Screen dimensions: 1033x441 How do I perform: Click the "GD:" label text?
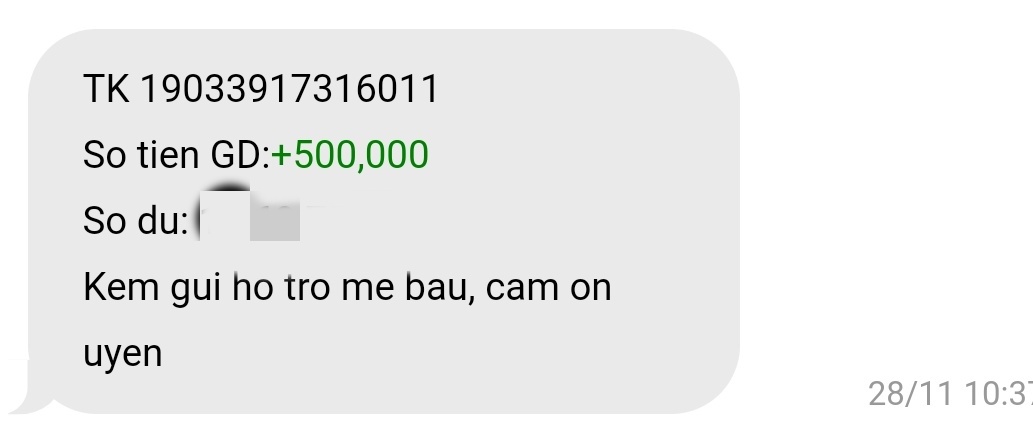tap(240, 155)
